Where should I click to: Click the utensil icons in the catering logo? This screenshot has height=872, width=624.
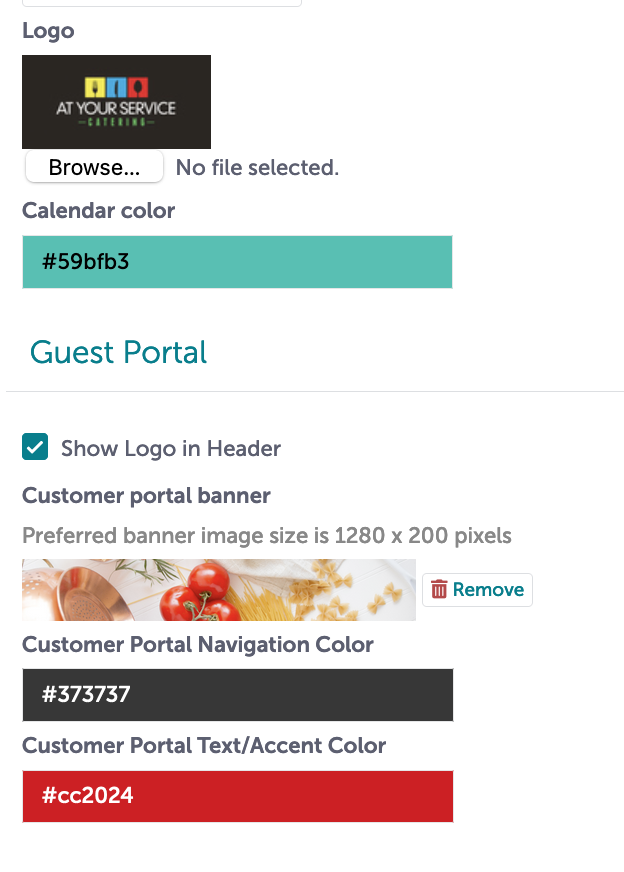tap(116, 87)
